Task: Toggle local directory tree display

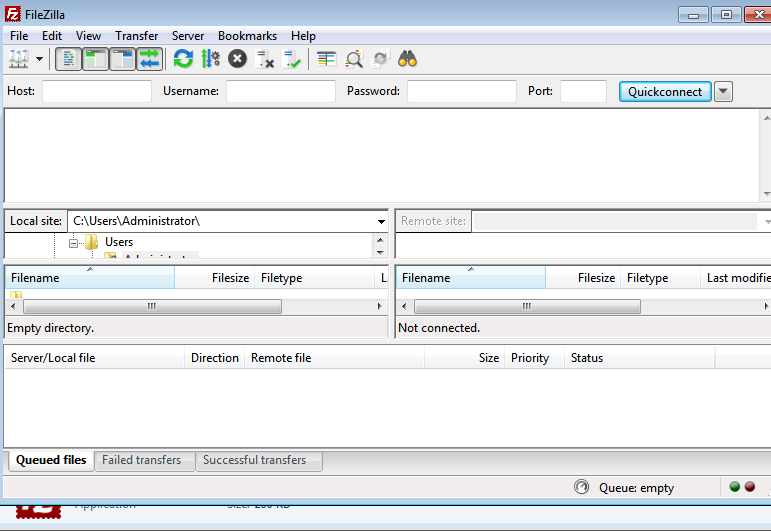Action: (95, 59)
